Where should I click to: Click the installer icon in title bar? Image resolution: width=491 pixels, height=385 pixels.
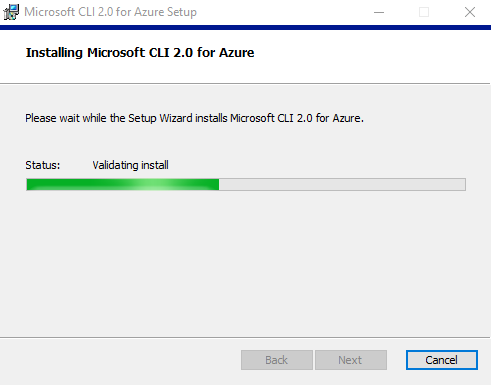[11, 12]
